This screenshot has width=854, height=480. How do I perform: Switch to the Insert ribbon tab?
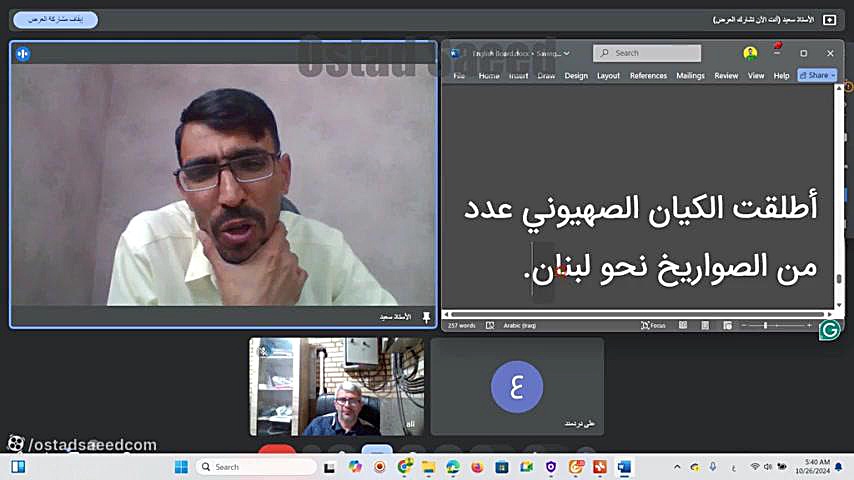[x=518, y=76]
